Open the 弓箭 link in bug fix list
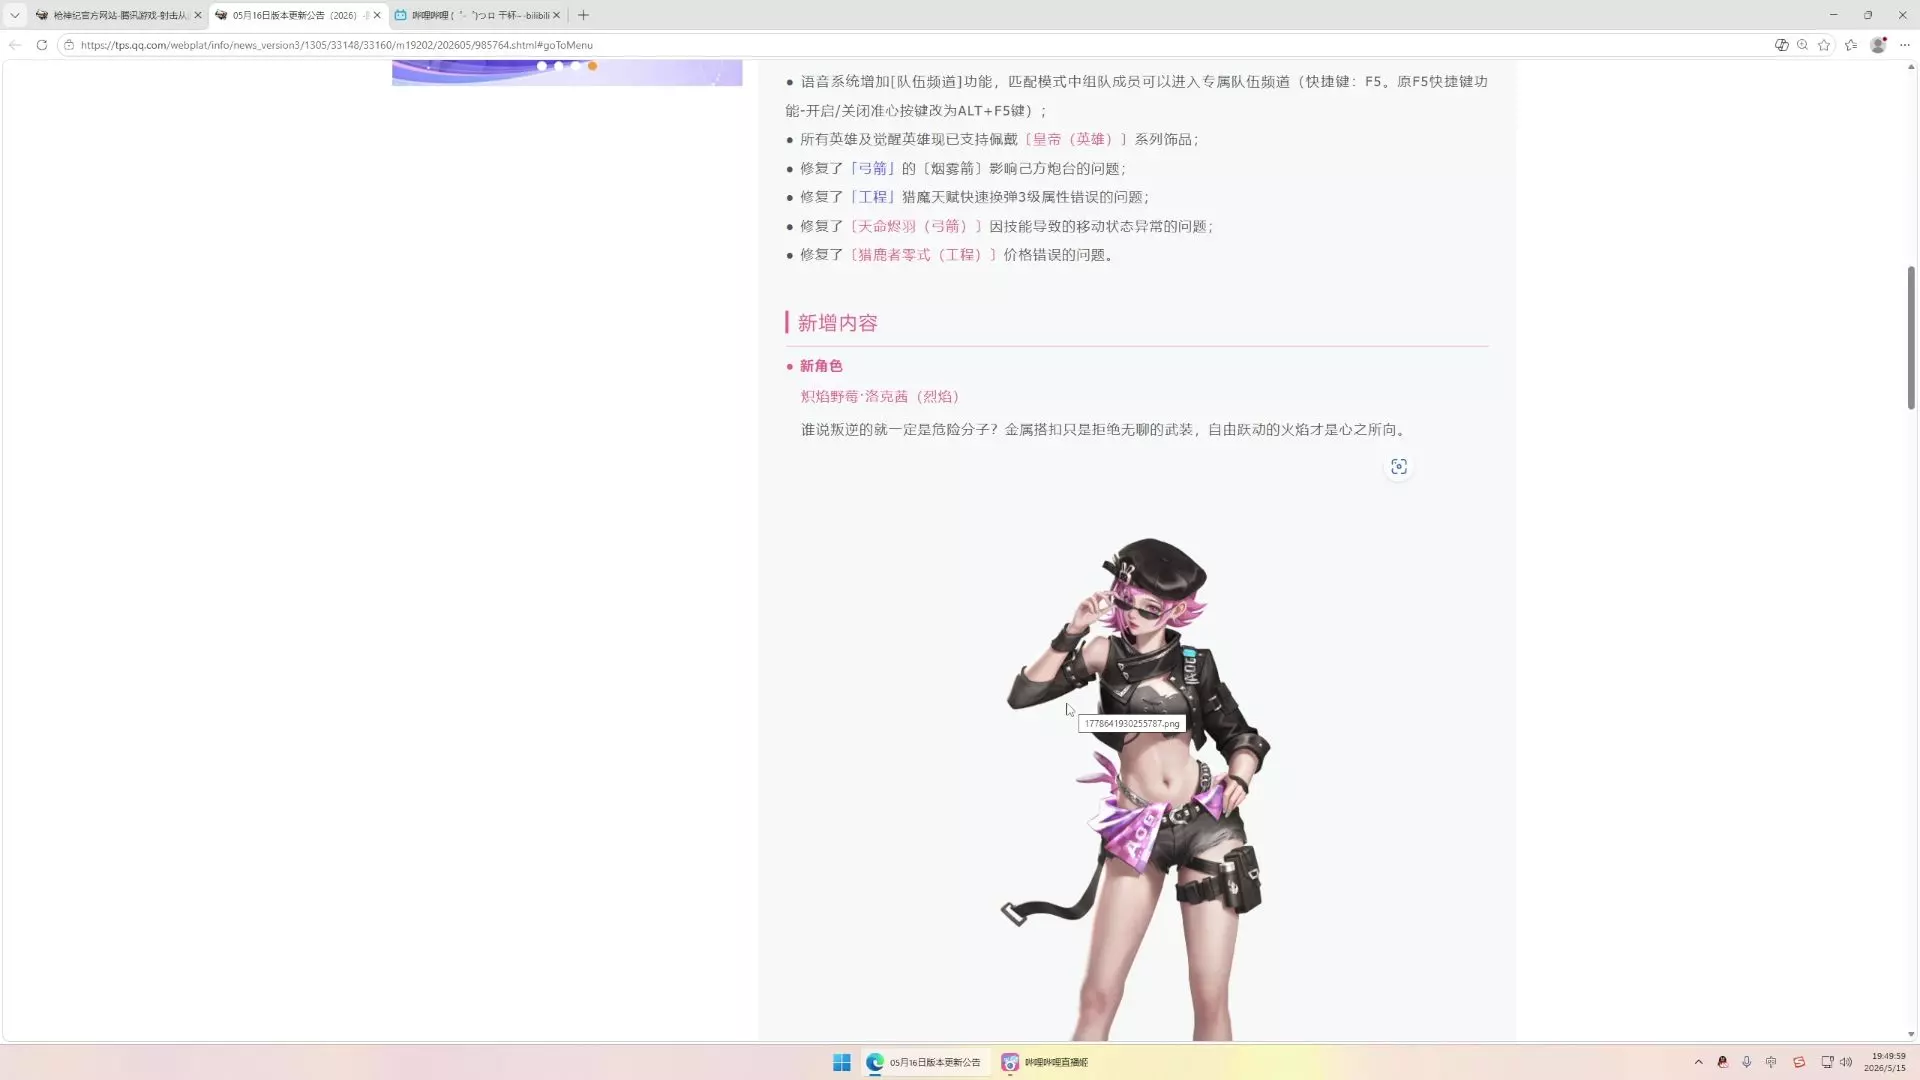 point(872,169)
